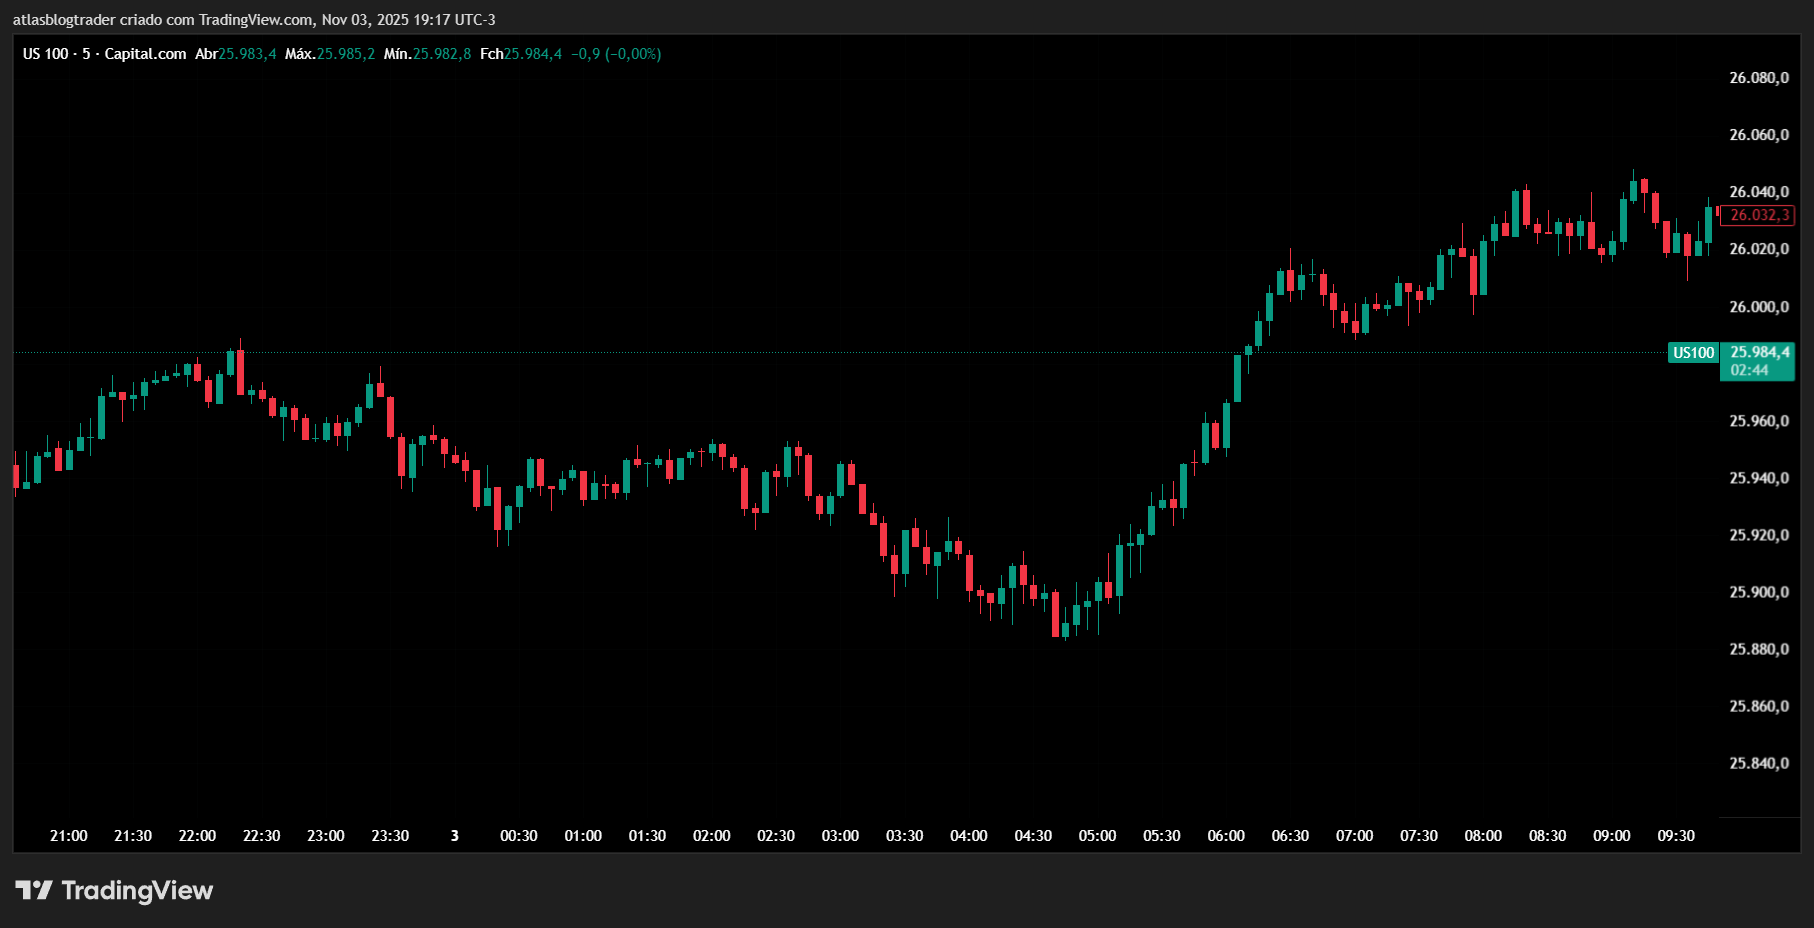Click the red last price label 26.032,3

1756,214
